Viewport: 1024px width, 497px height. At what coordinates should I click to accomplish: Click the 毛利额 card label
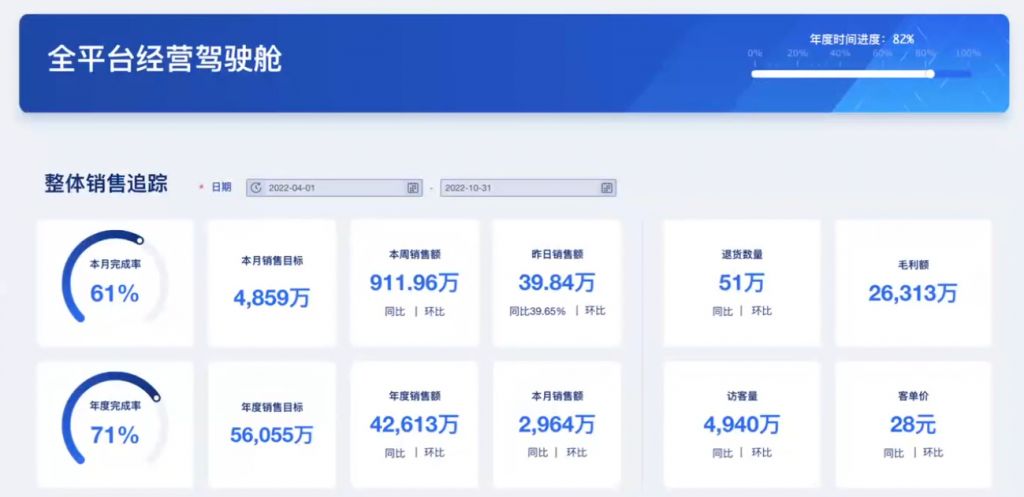pyautogui.click(x=913, y=265)
